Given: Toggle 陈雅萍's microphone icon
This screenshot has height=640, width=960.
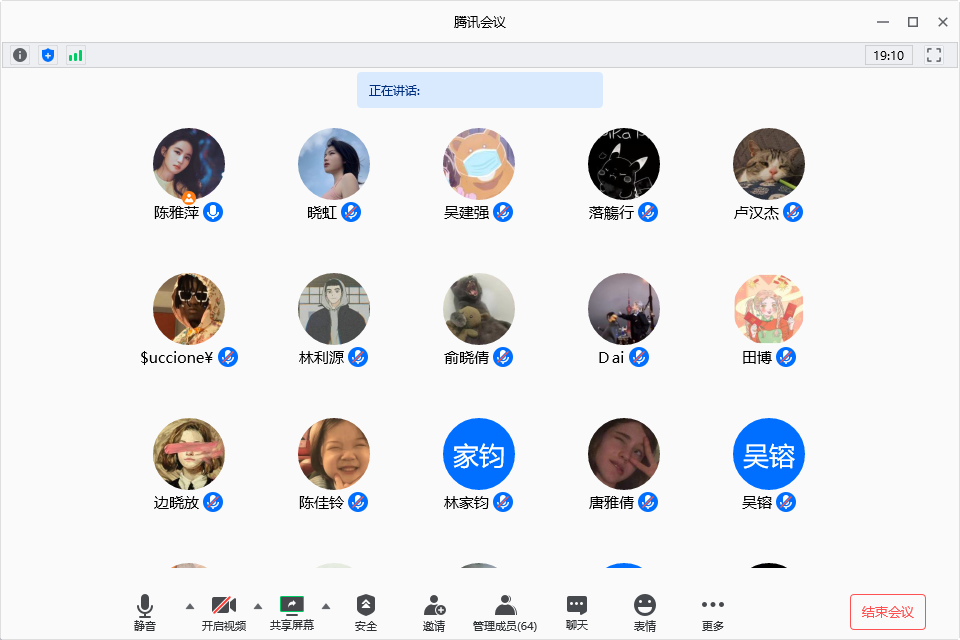Looking at the screenshot, I should (x=213, y=212).
